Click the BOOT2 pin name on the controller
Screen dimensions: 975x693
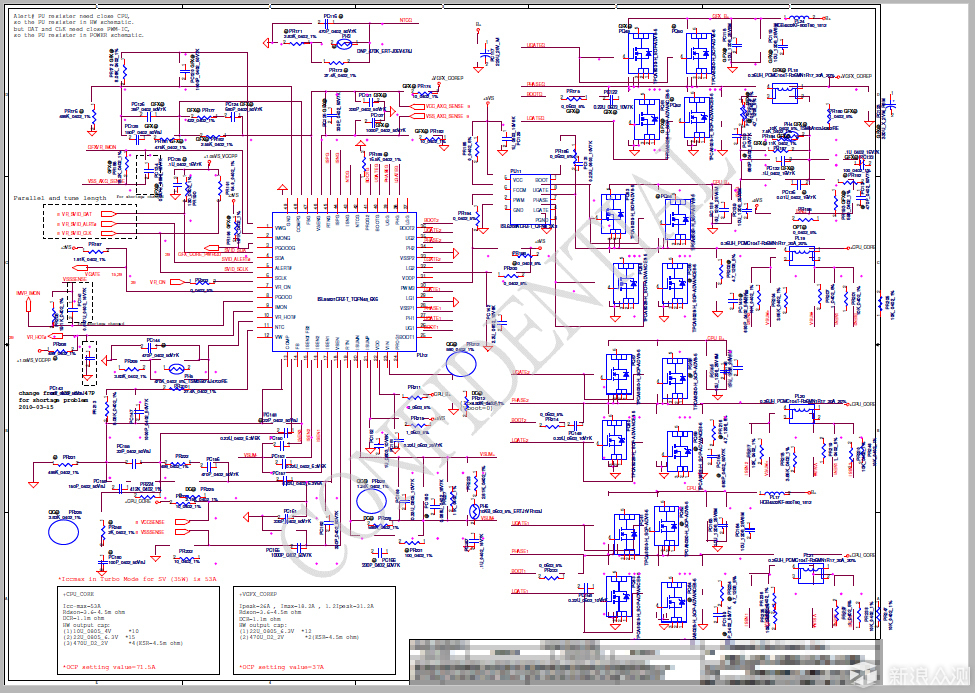pyautogui.click(x=407, y=228)
